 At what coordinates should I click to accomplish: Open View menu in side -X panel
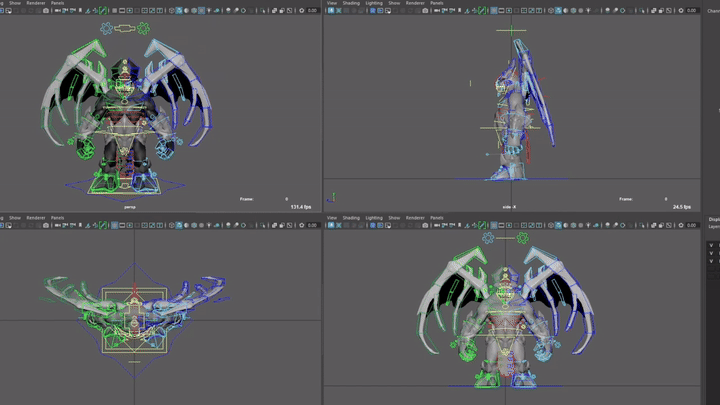pyautogui.click(x=332, y=3)
